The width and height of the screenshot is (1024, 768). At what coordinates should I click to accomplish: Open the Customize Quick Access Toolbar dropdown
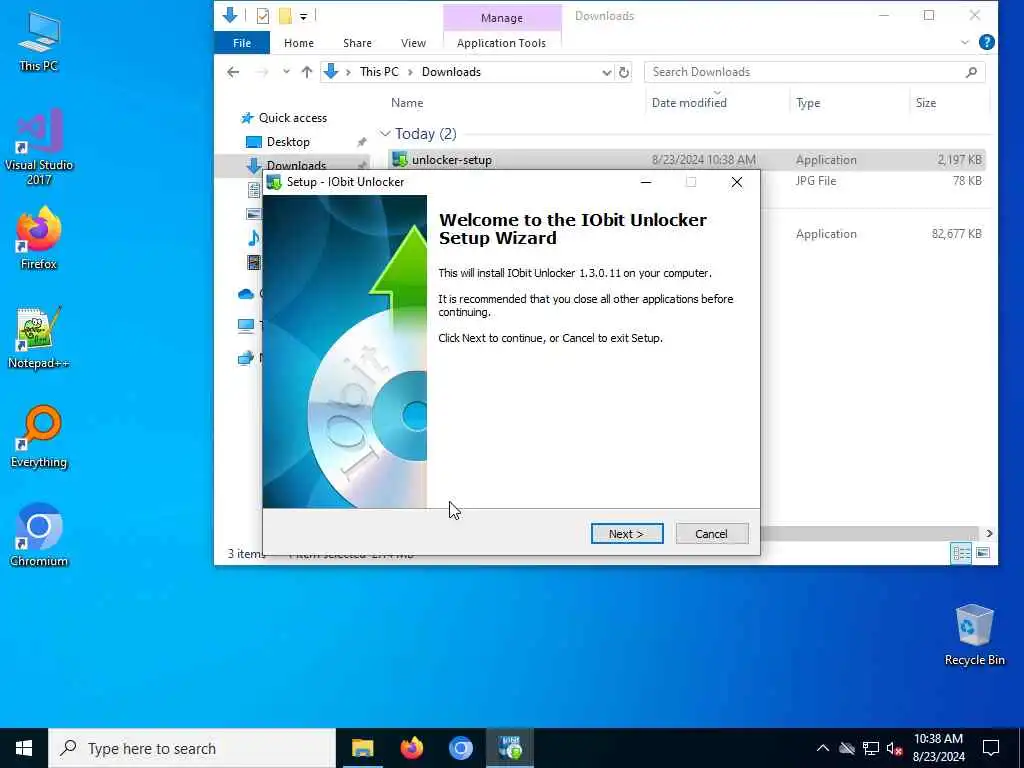click(x=303, y=16)
